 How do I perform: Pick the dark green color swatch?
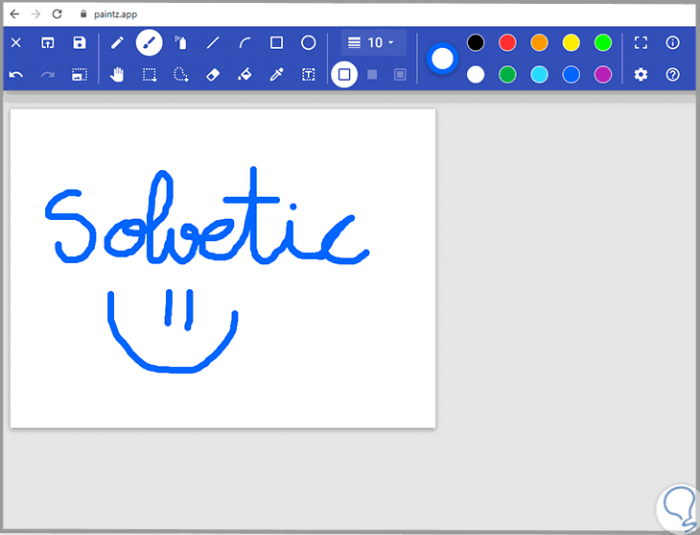[508, 75]
